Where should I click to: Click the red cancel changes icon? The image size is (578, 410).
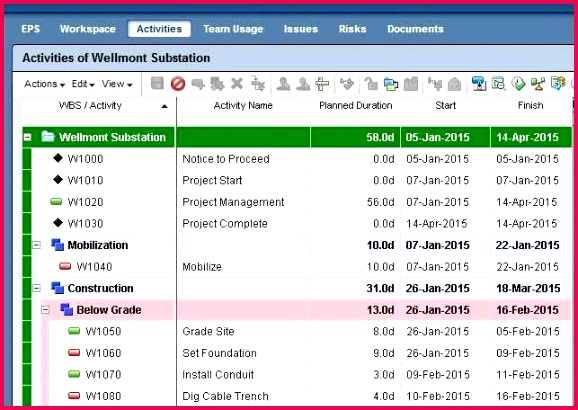pyautogui.click(x=178, y=84)
